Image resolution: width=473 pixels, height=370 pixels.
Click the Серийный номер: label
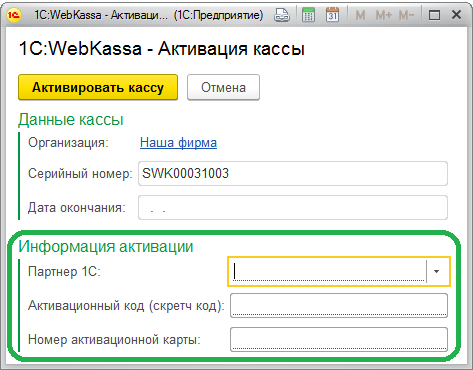coord(80,174)
